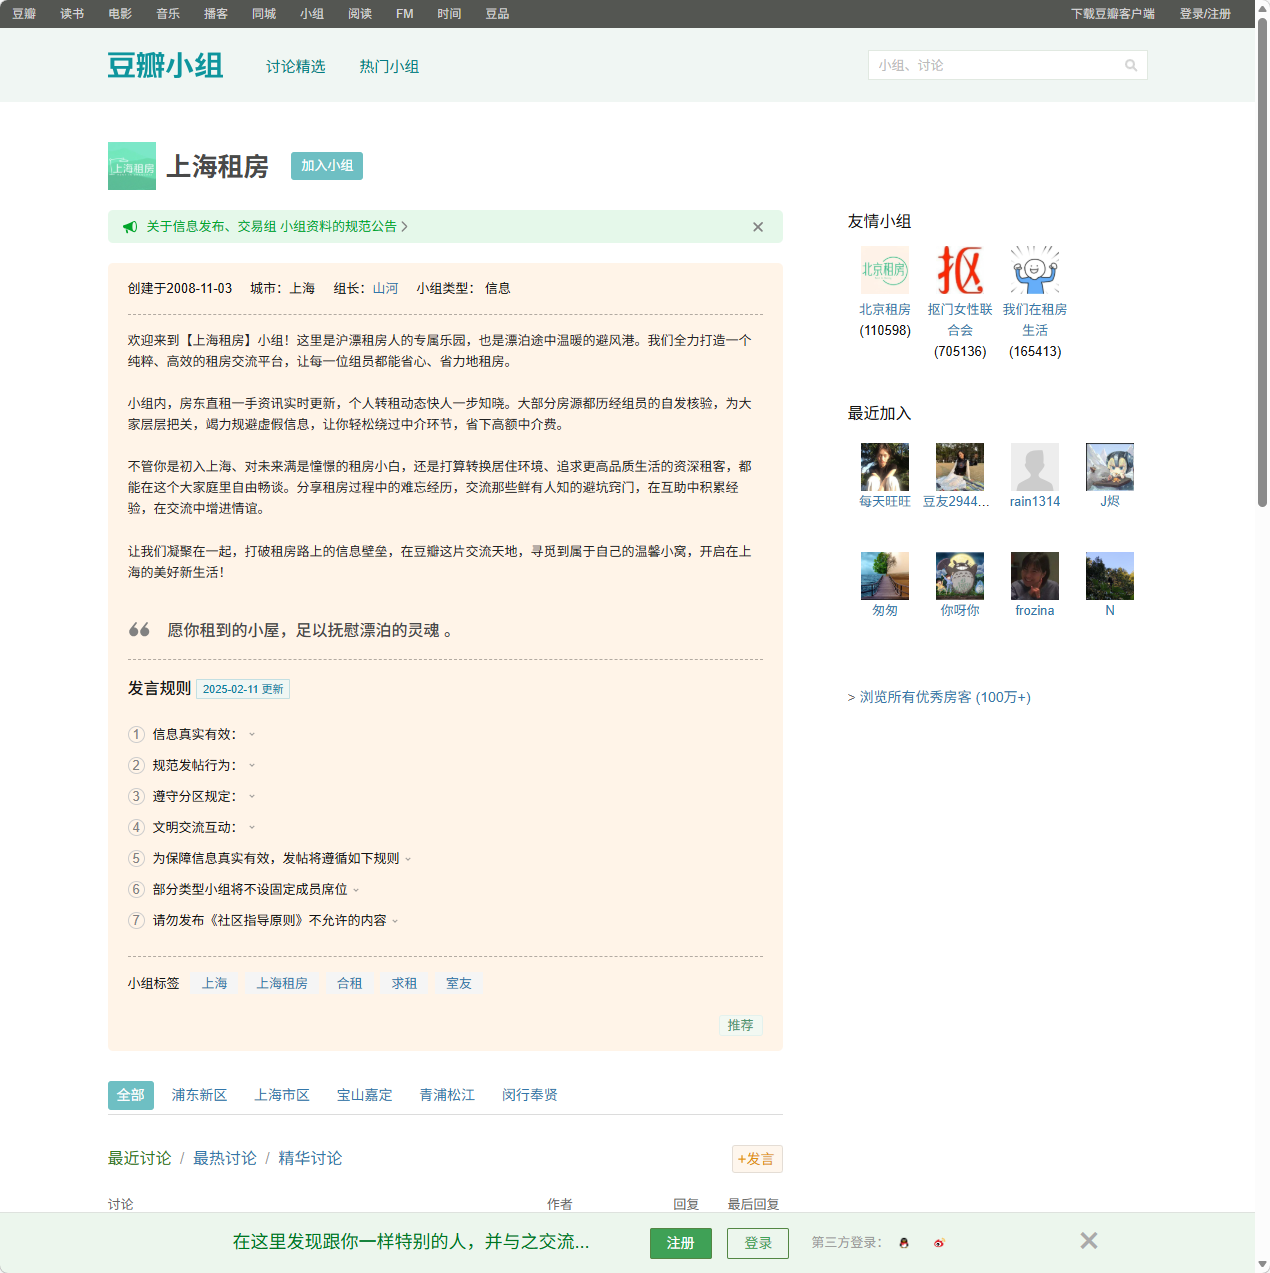The image size is (1270, 1273).
Task: Open the 北京租房 friendly group icon
Action: pyautogui.click(x=884, y=268)
